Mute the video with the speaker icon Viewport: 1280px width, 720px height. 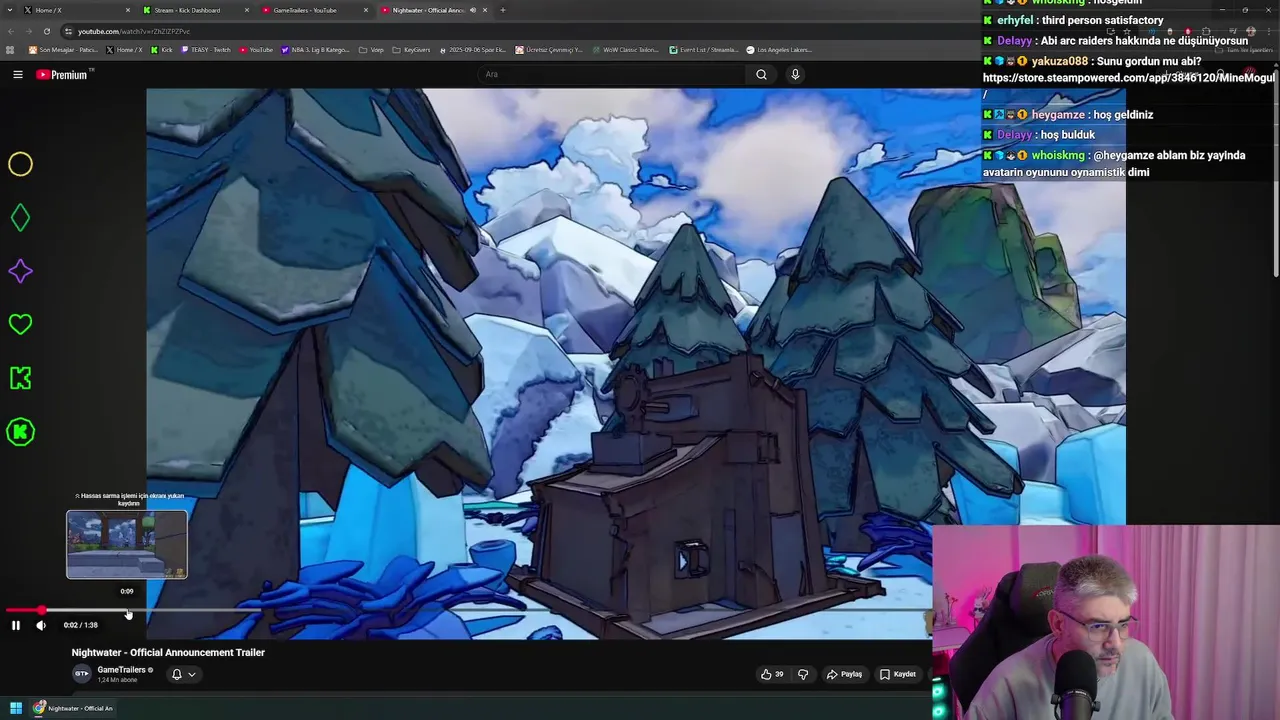click(41, 625)
